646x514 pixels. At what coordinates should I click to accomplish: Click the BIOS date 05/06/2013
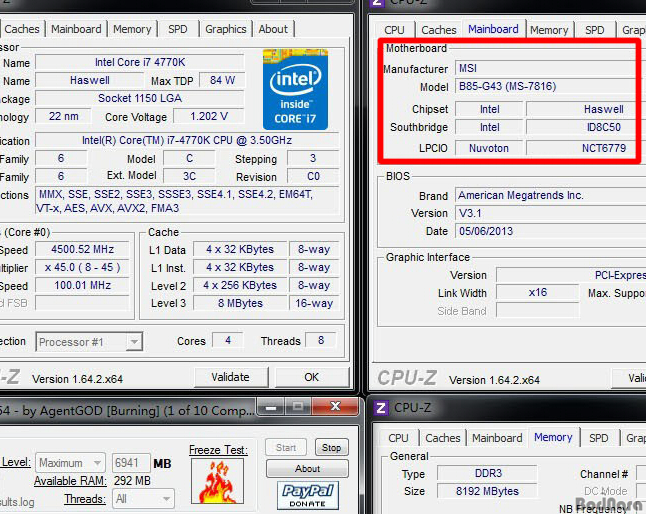point(550,231)
